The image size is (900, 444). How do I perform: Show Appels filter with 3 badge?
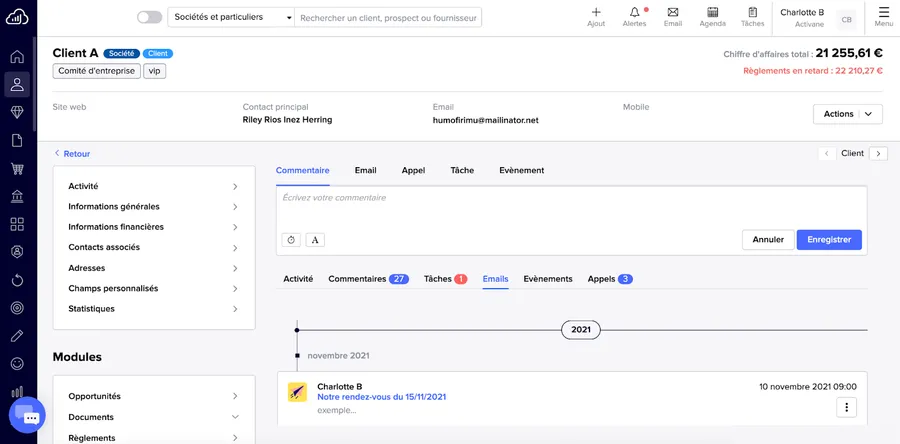[610, 279]
